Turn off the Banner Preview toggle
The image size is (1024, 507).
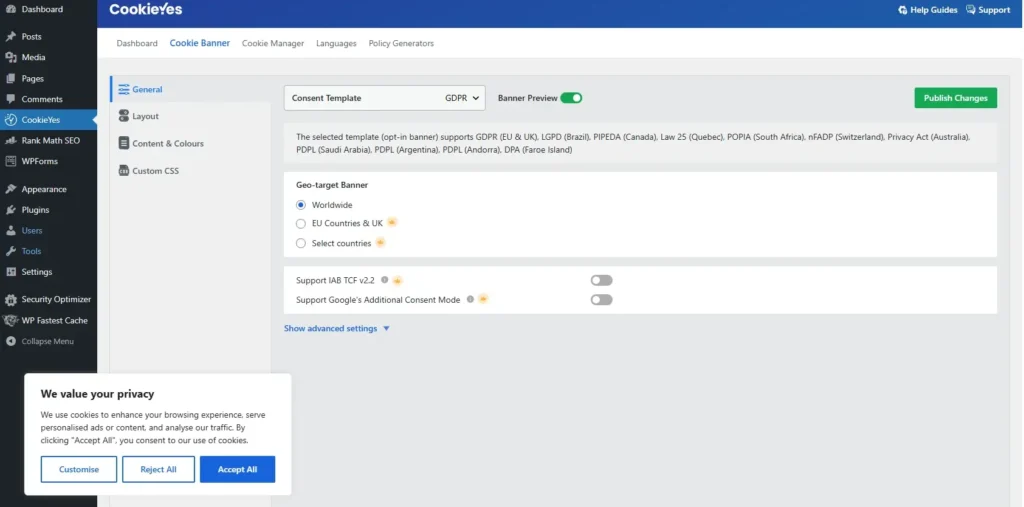tap(571, 98)
